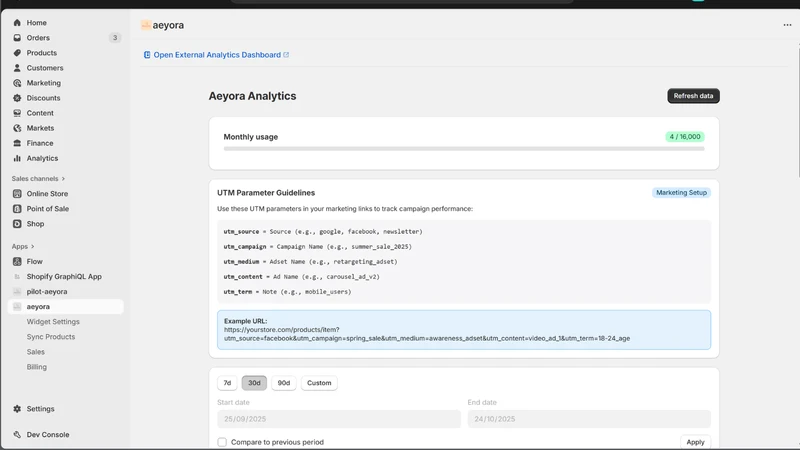Screen dimensions: 800x450
Task: Click the Start date field
Action: [339, 419]
